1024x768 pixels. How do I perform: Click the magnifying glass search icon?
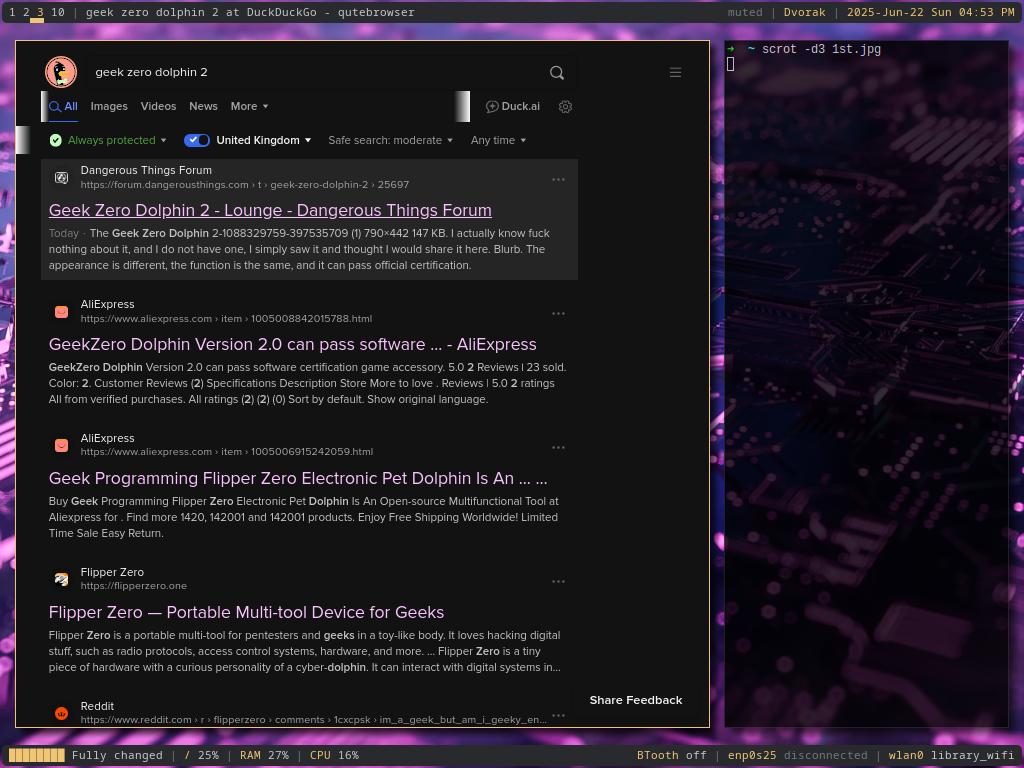pyautogui.click(x=556, y=72)
